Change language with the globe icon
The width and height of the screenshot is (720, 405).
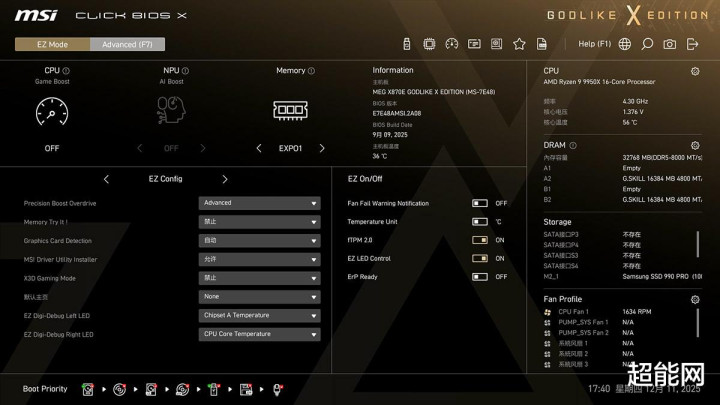coord(624,44)
